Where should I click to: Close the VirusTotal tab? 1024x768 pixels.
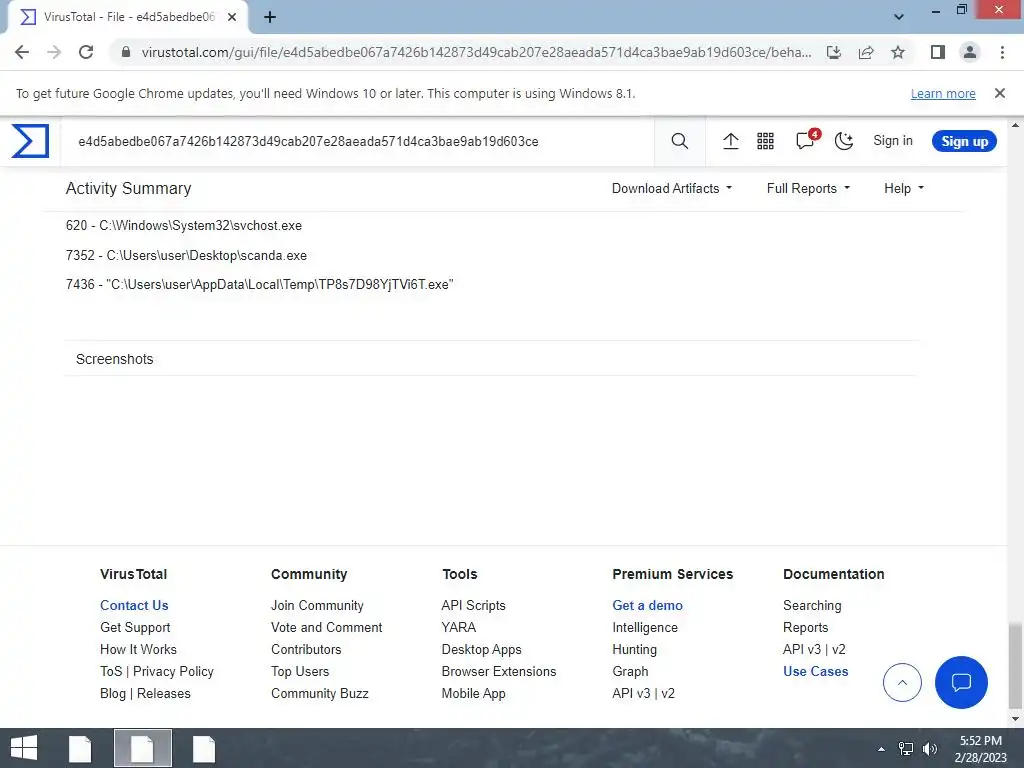point(232,17)
